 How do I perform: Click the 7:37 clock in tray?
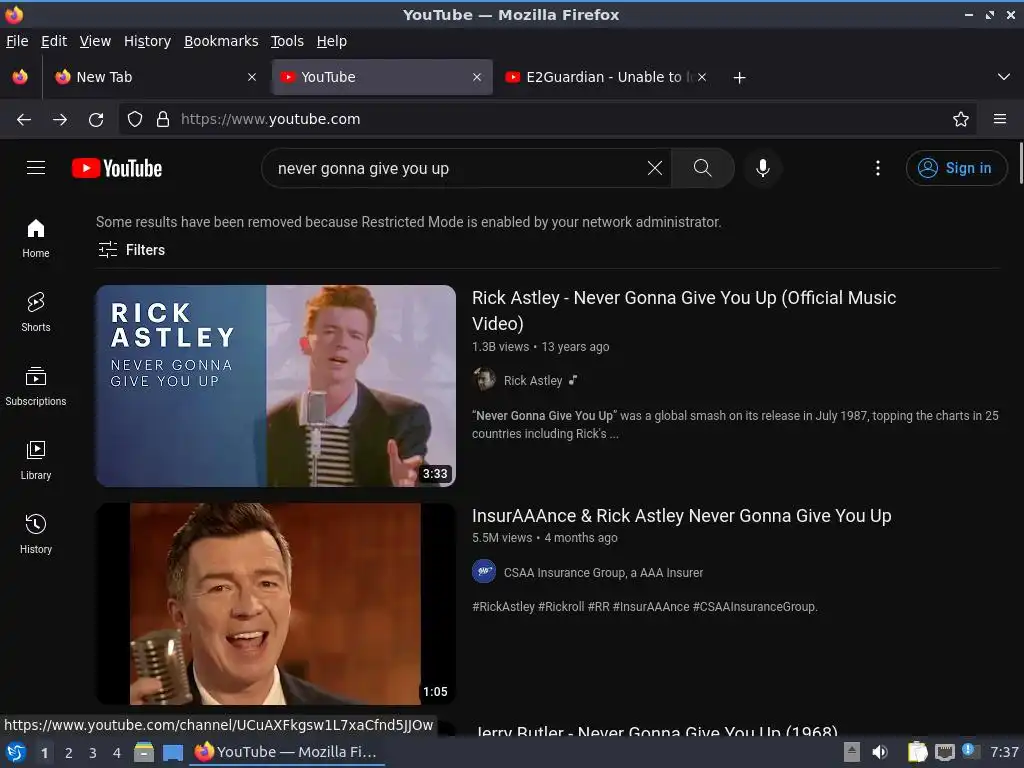pyautogui.click(x=1004, y=752)
